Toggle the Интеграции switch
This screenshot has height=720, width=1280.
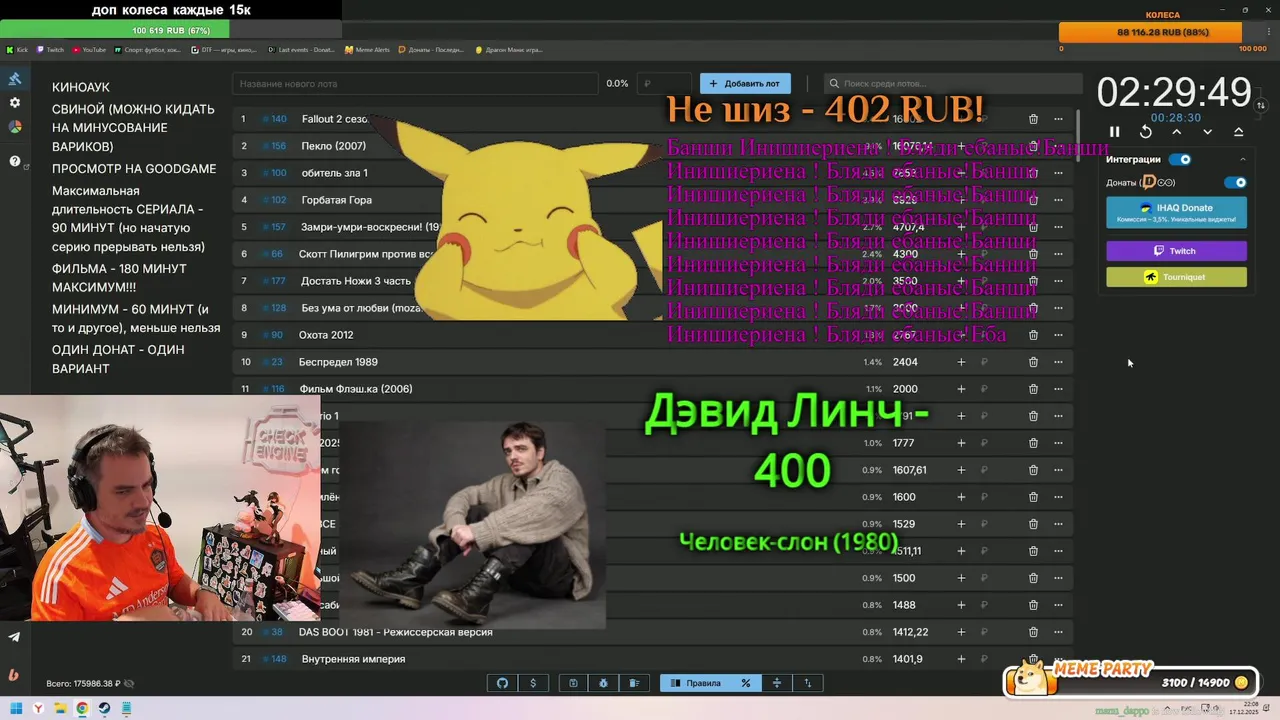click(x=1181, y=159)
